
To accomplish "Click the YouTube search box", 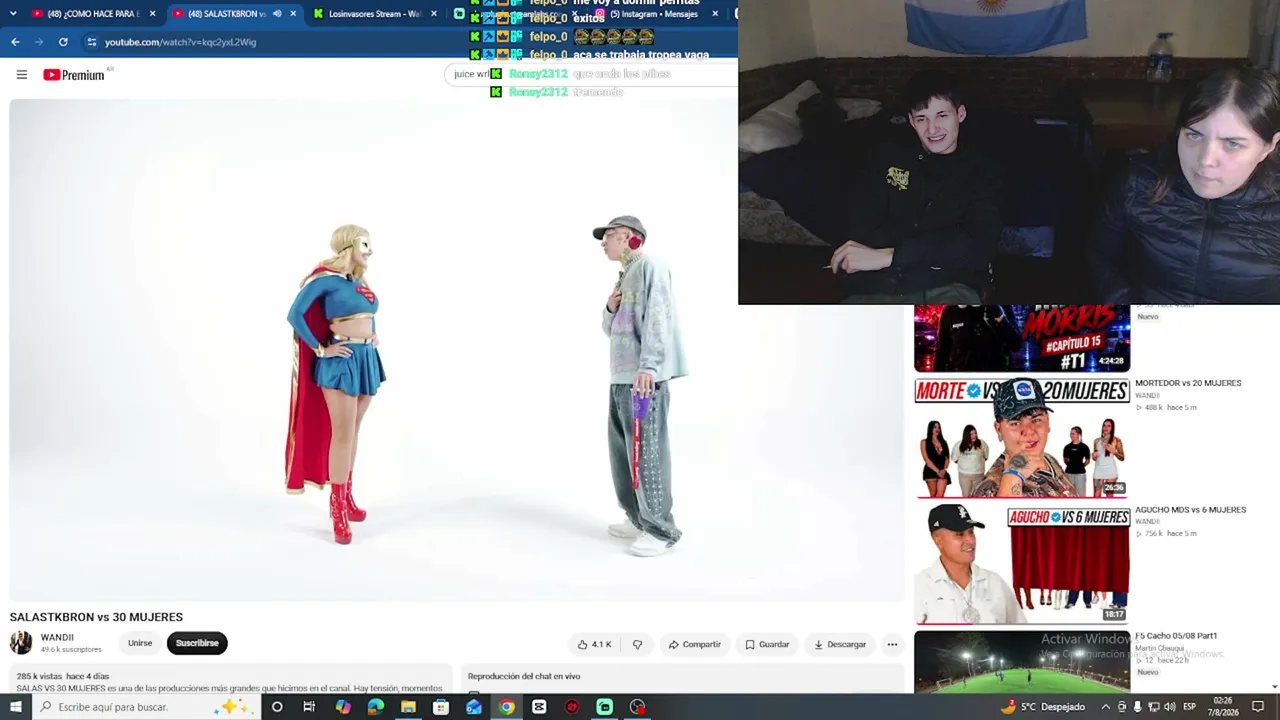I will coord(590,74).
